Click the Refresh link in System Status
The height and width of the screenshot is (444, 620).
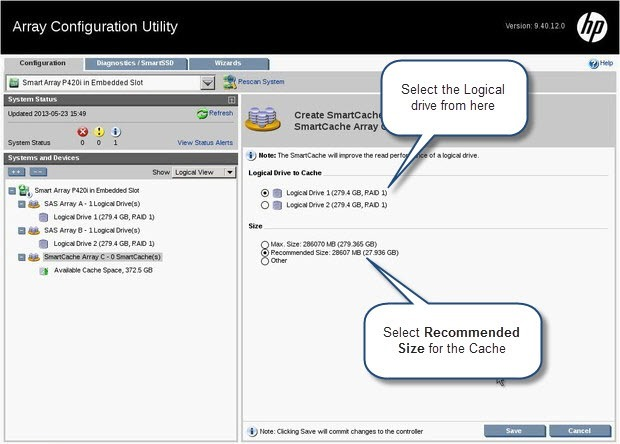pyautogui.click(x=221, y=113)
